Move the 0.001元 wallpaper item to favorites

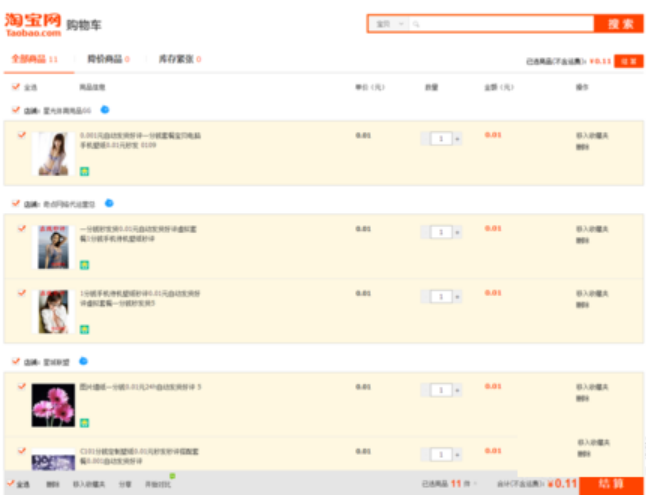pyautogui.click(x=592, y=136)
